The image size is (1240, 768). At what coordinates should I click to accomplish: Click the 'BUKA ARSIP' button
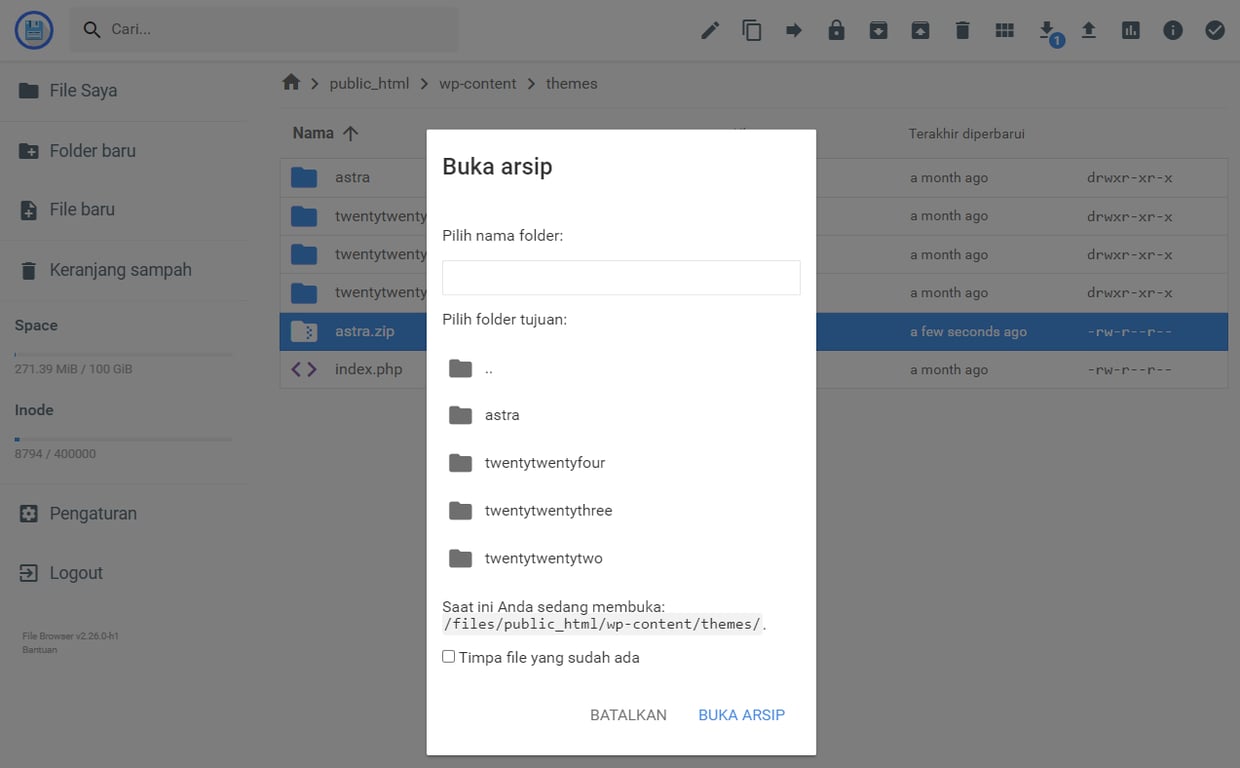pos(741,714)
